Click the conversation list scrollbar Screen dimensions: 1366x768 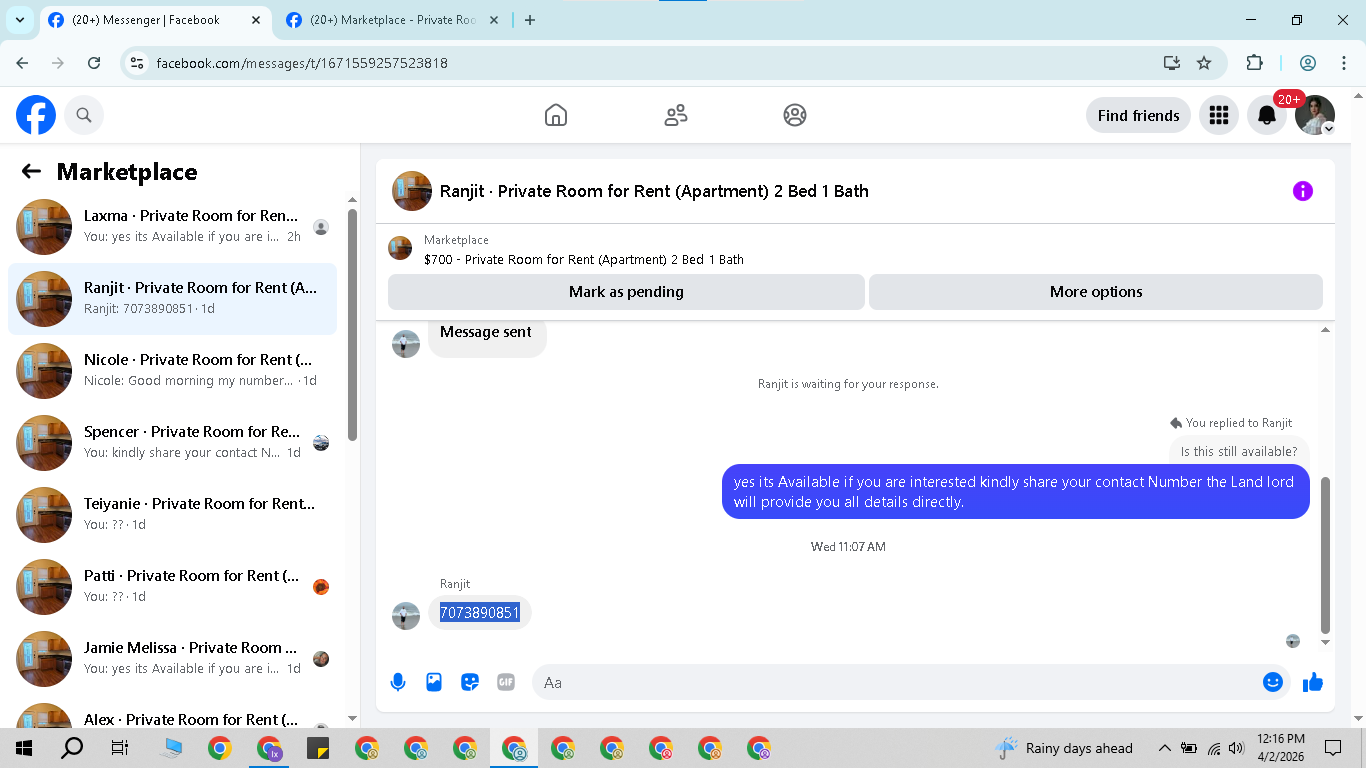pos(352,325)
